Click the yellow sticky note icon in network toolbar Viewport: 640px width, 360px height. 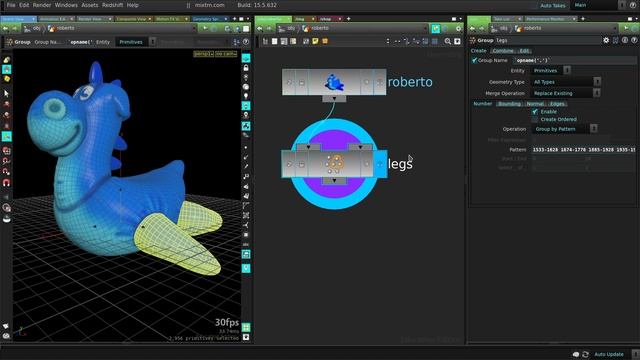click(316, 41)
